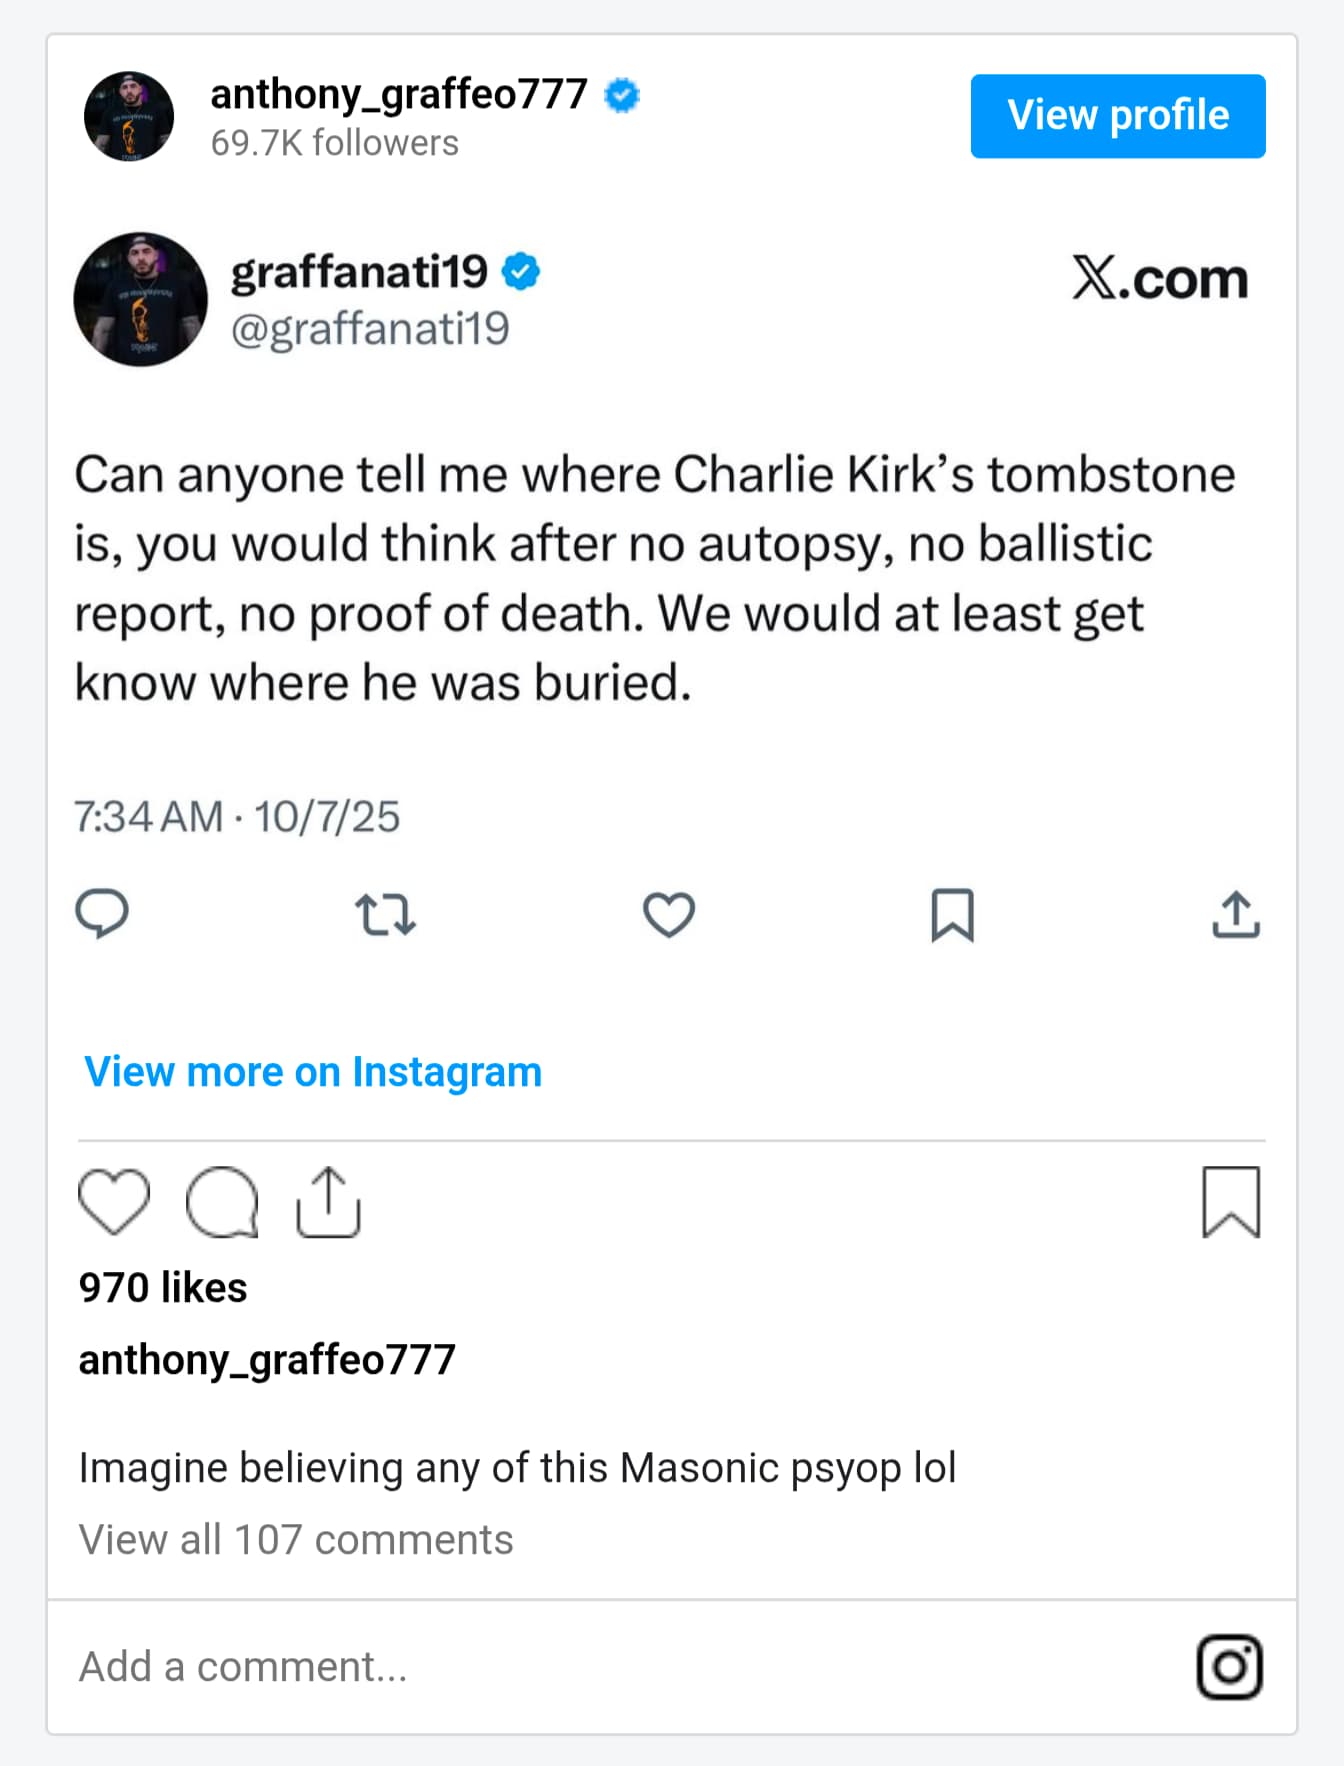Share the Instagram post via share icon
The height and width of the screenshot is (1766, 1344).
coord(328,1201)
